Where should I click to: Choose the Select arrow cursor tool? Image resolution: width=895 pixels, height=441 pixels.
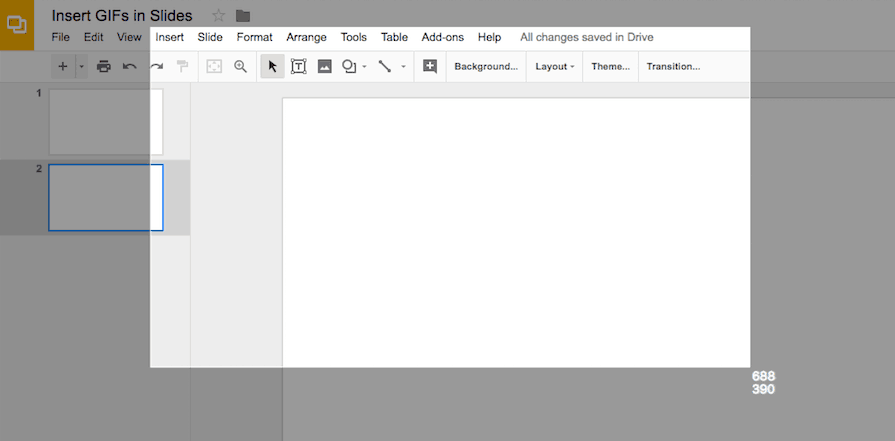click(x=273, y=67)
